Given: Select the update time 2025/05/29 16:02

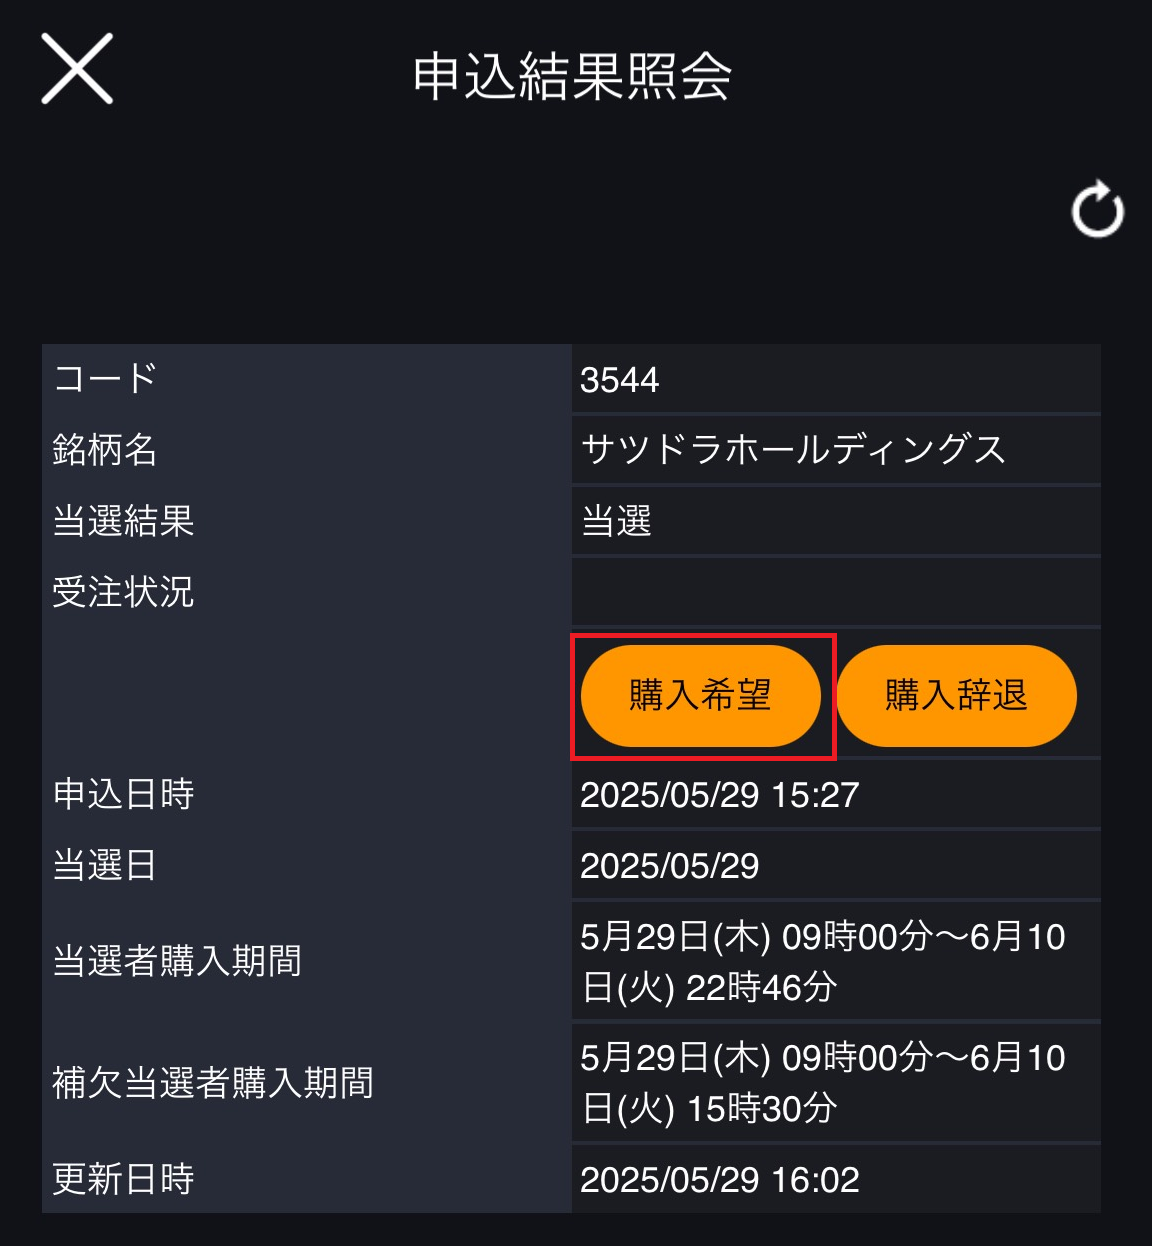Looking at the screenshot, I should (719, 1180).
